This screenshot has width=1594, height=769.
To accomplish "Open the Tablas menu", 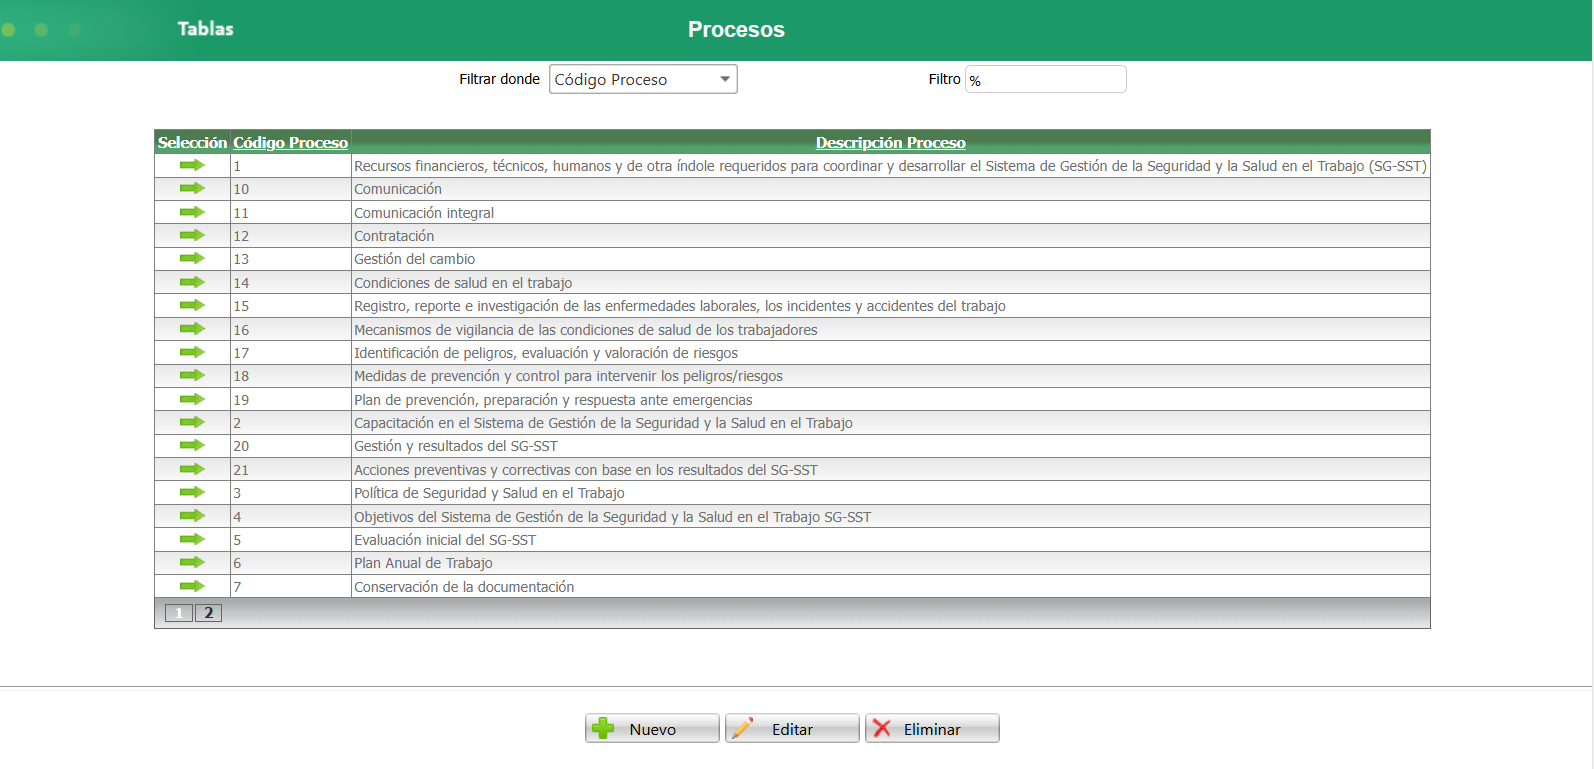I will [205, 29].
